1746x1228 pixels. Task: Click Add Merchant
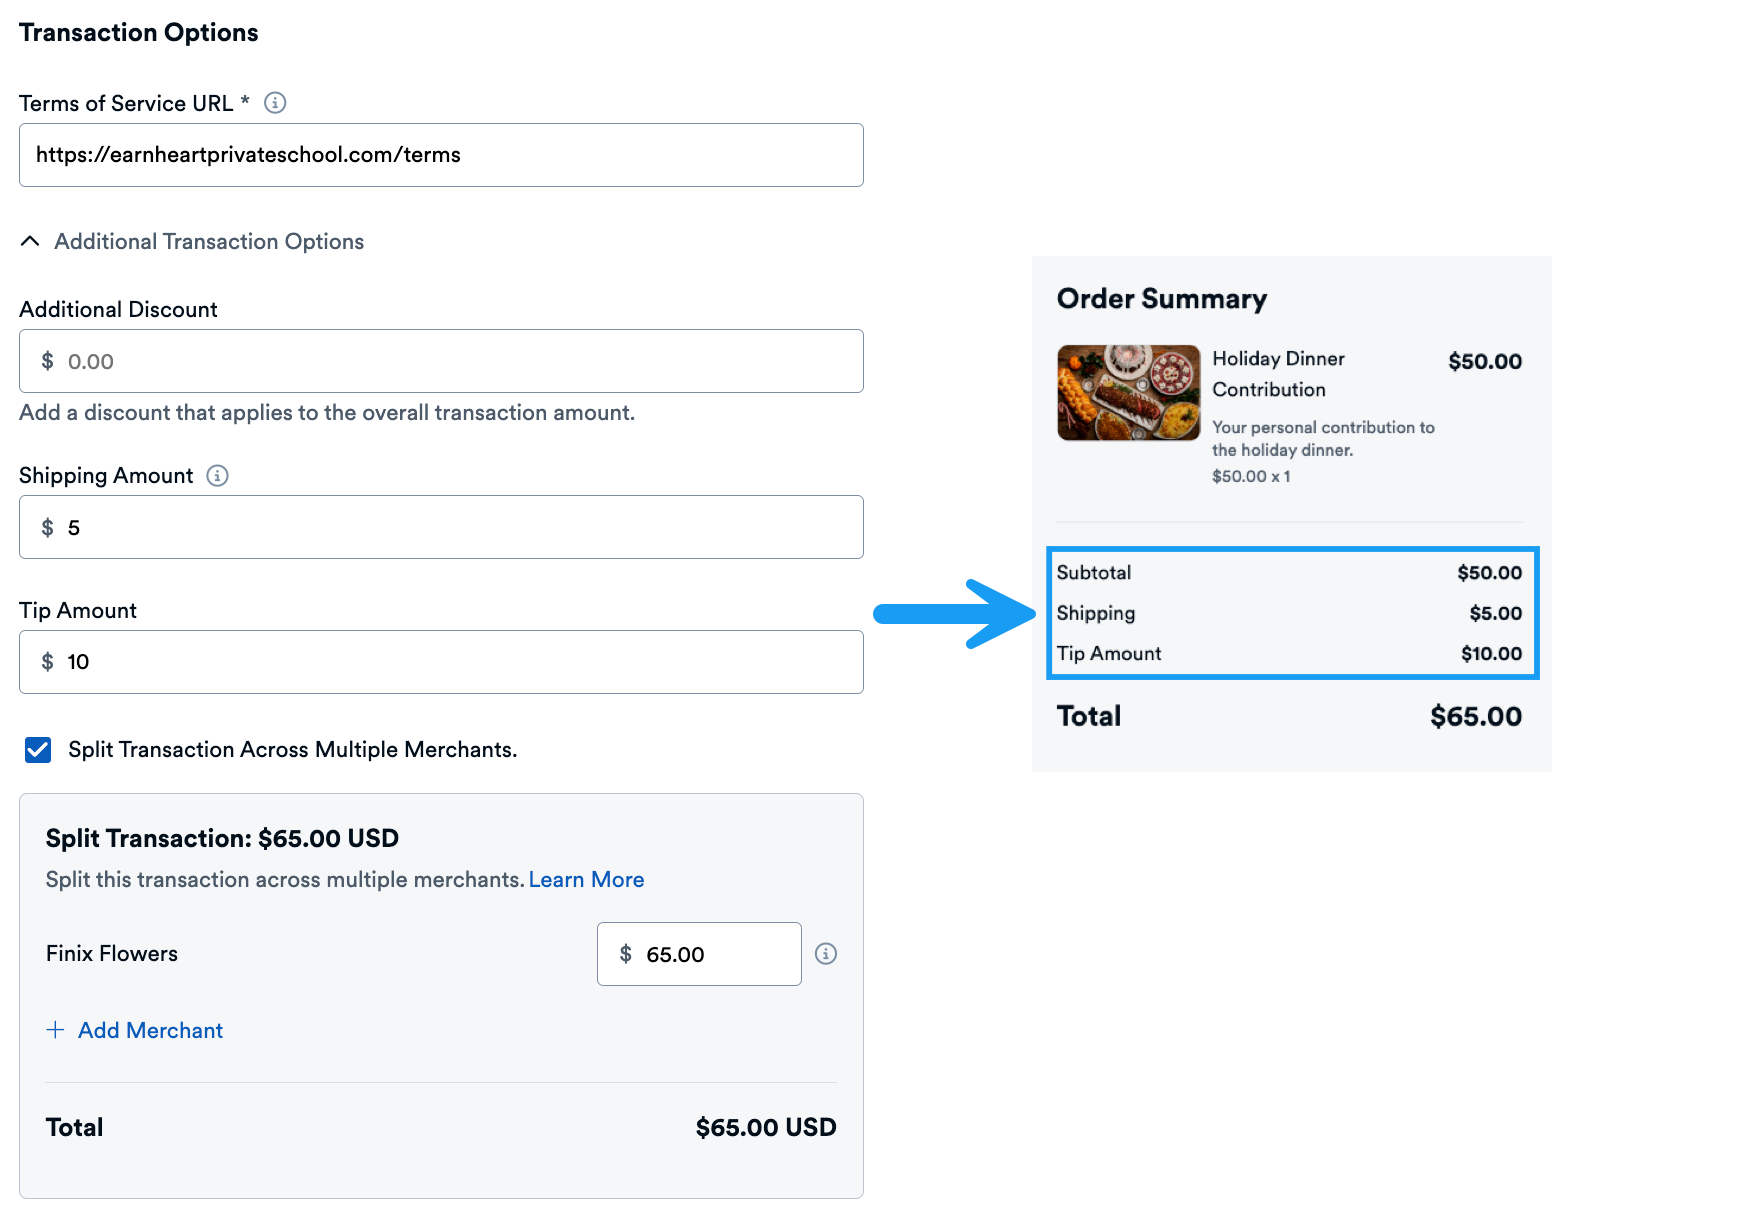pyautogui.click(x=150, y=1030)
